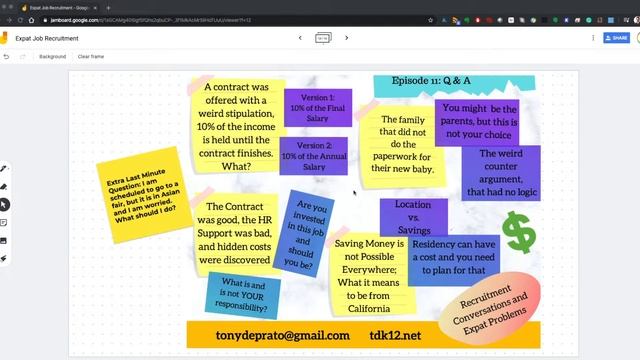Click the blue K extension icon
Image resolution: width=640 pixels, height=360 pixels.
click(x=566, y=20)
